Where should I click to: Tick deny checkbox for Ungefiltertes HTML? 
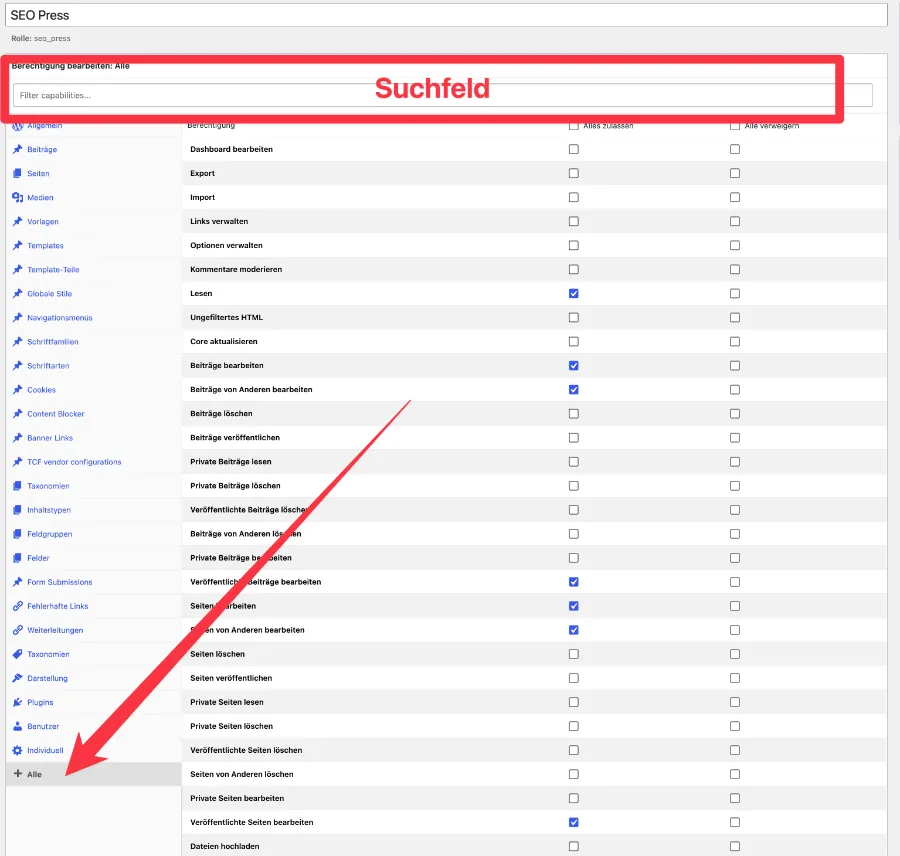point(735,317)
